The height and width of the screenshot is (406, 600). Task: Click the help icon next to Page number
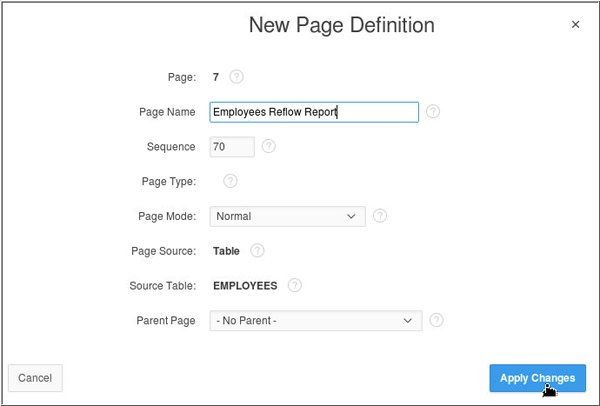point(236,76)
